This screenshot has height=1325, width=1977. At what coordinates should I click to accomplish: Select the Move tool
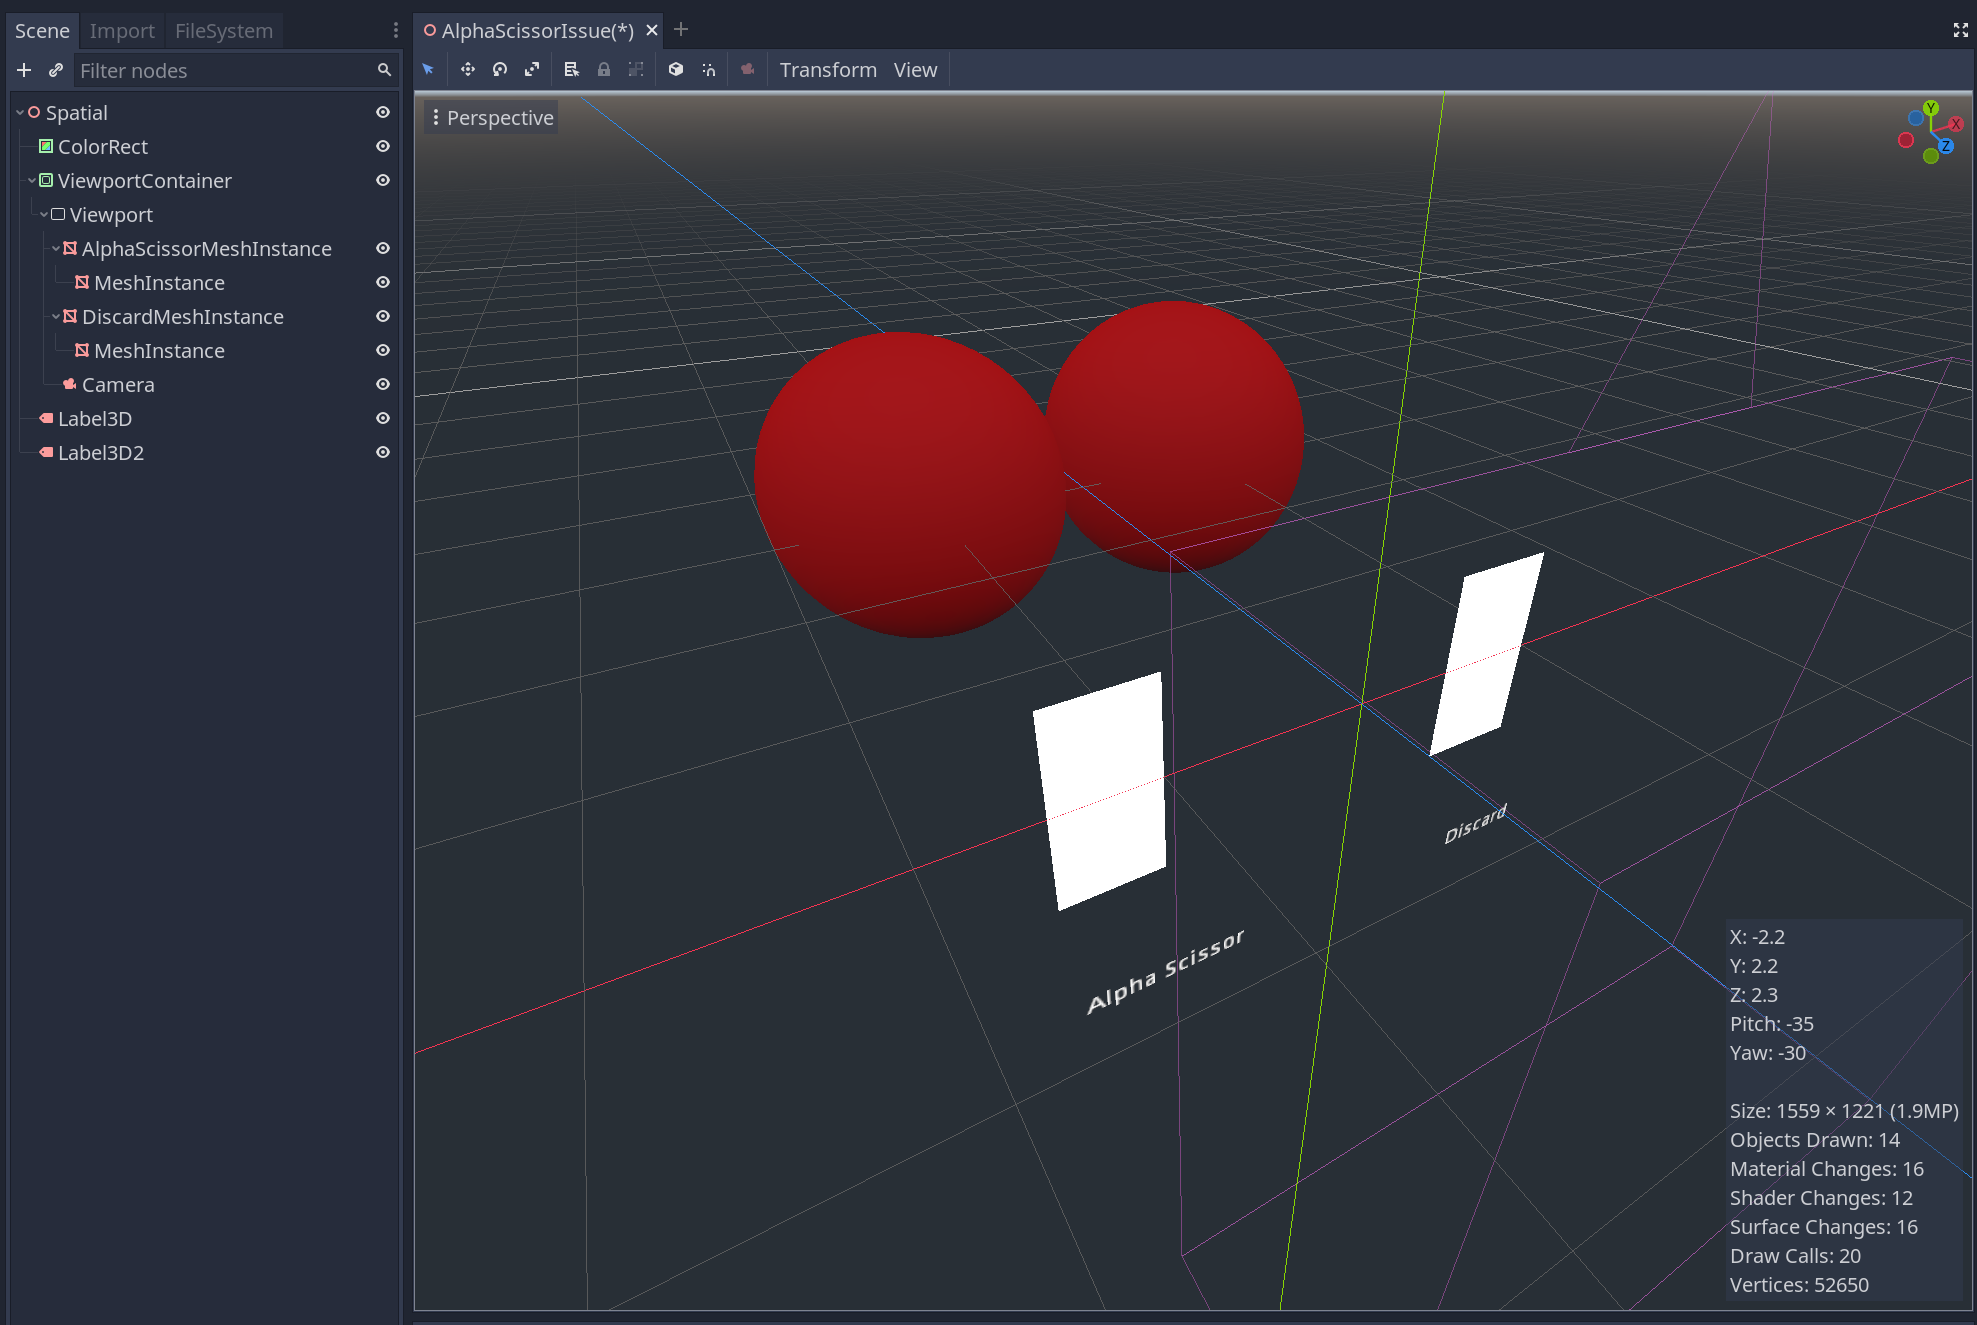(x=467, y=69)
